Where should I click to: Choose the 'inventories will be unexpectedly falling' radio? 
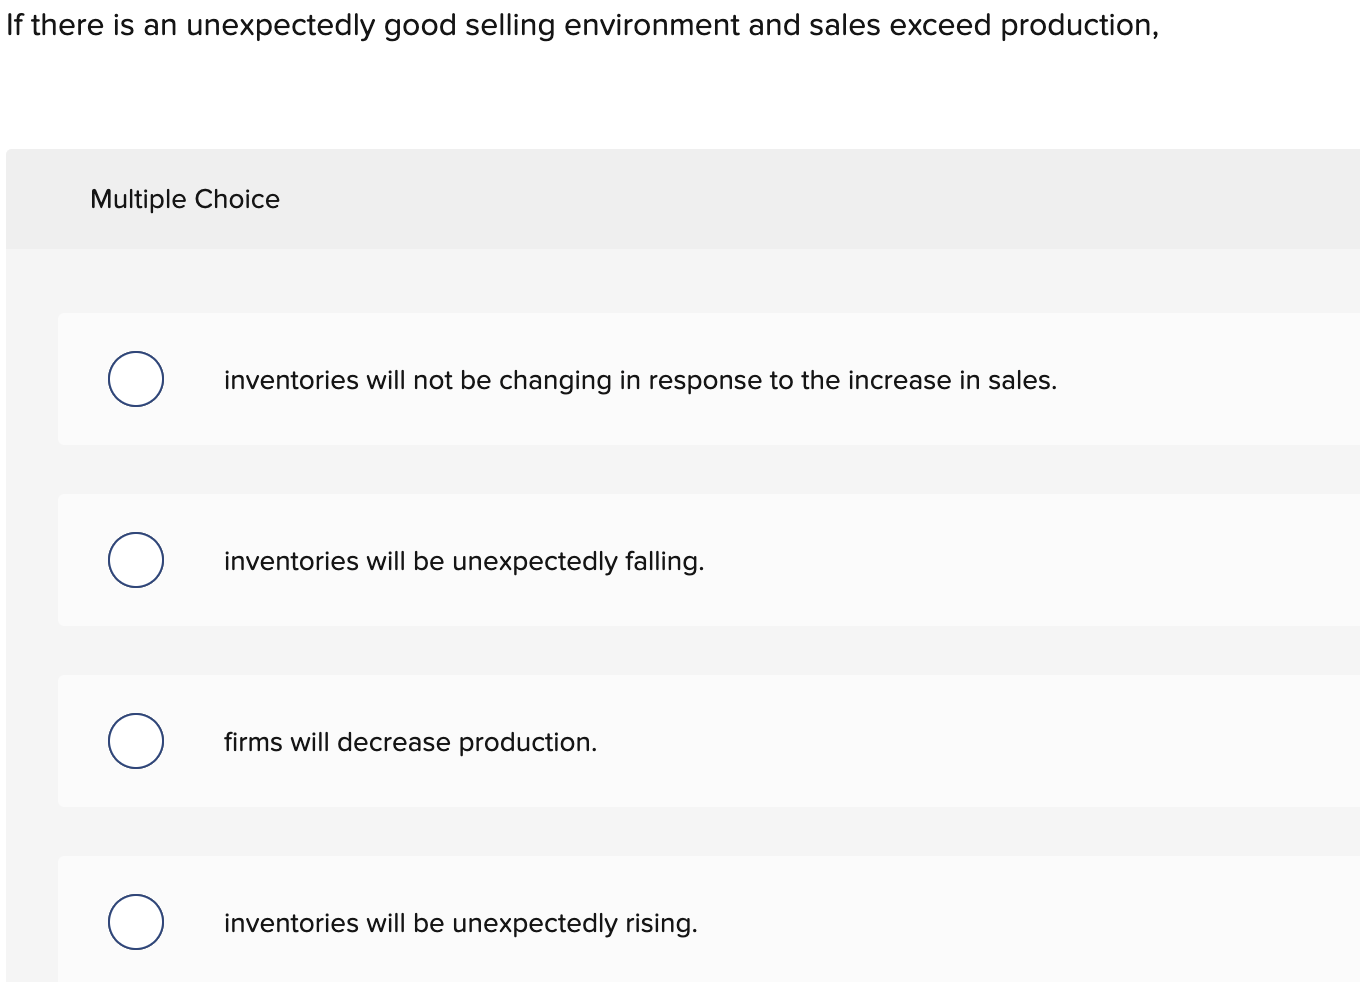click(x=136, y=560)
